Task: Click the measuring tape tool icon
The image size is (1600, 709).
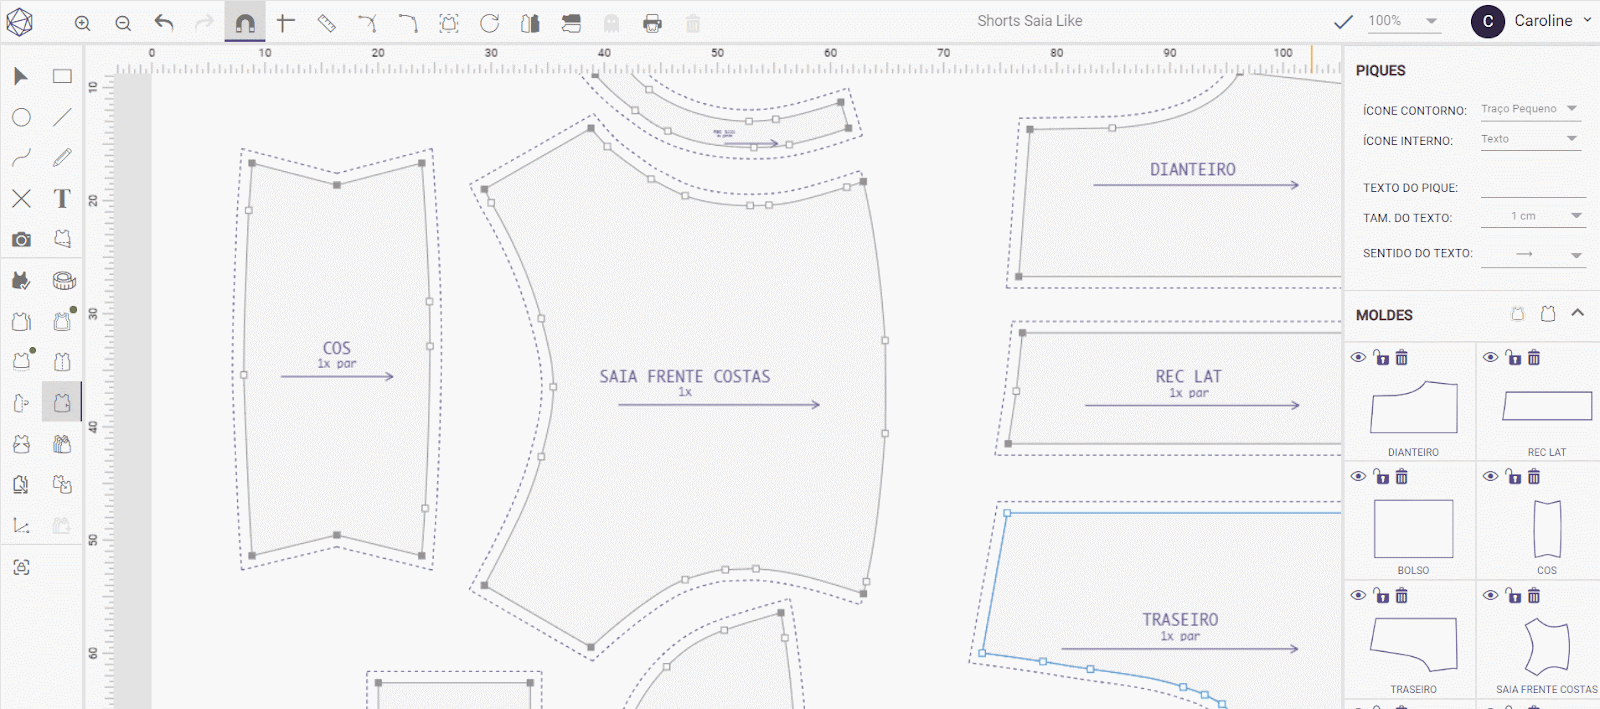Action: coord(64,280)
